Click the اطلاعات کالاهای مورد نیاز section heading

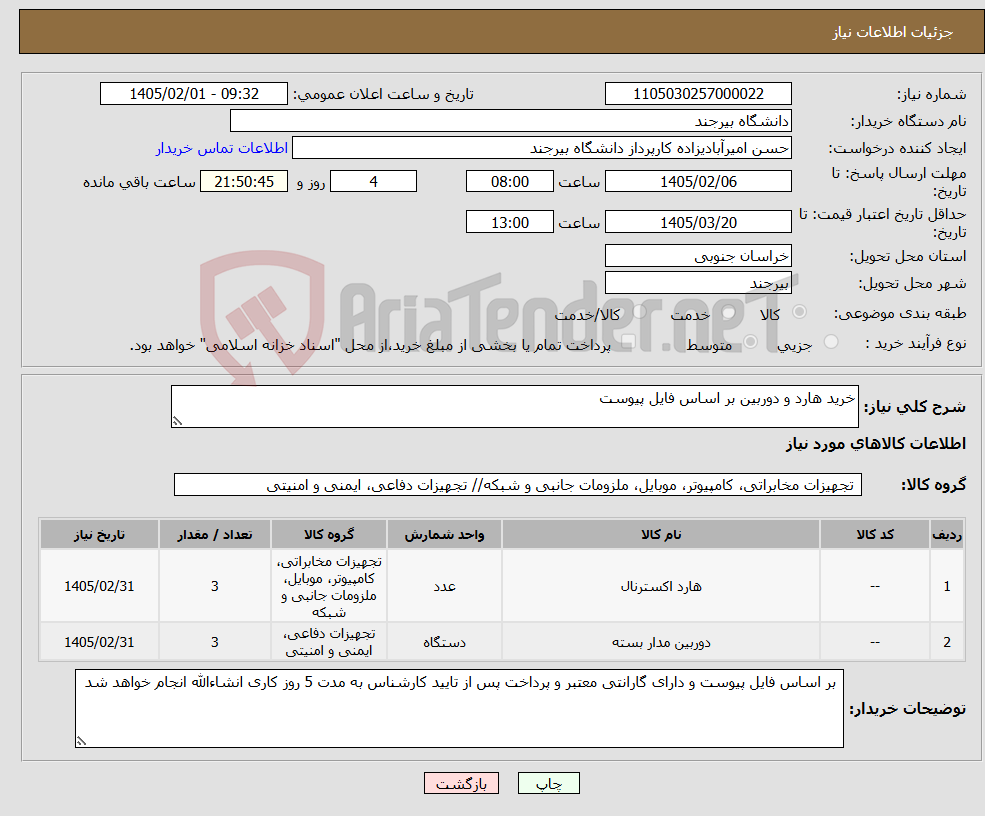coord(876,444)
